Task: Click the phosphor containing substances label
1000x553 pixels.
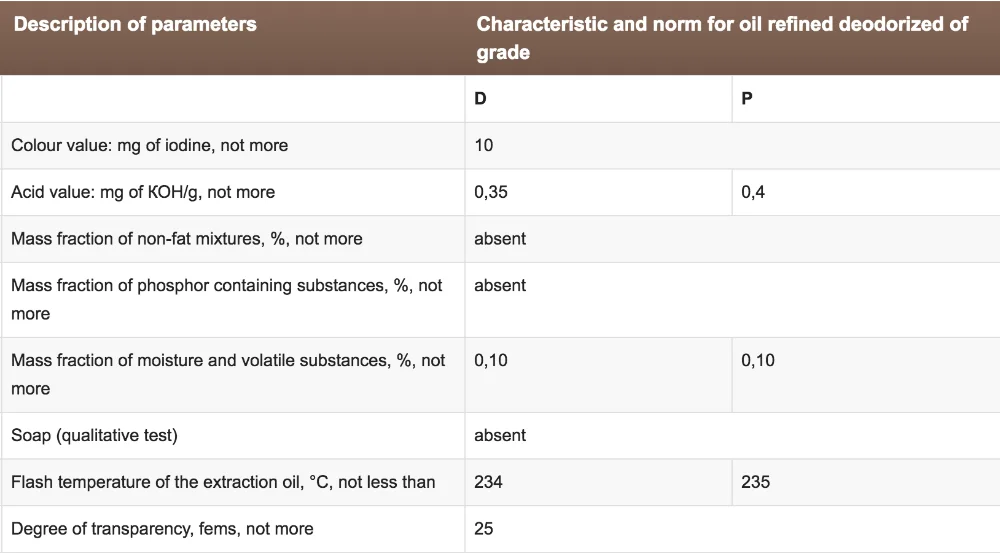Action: coord(227,299)
